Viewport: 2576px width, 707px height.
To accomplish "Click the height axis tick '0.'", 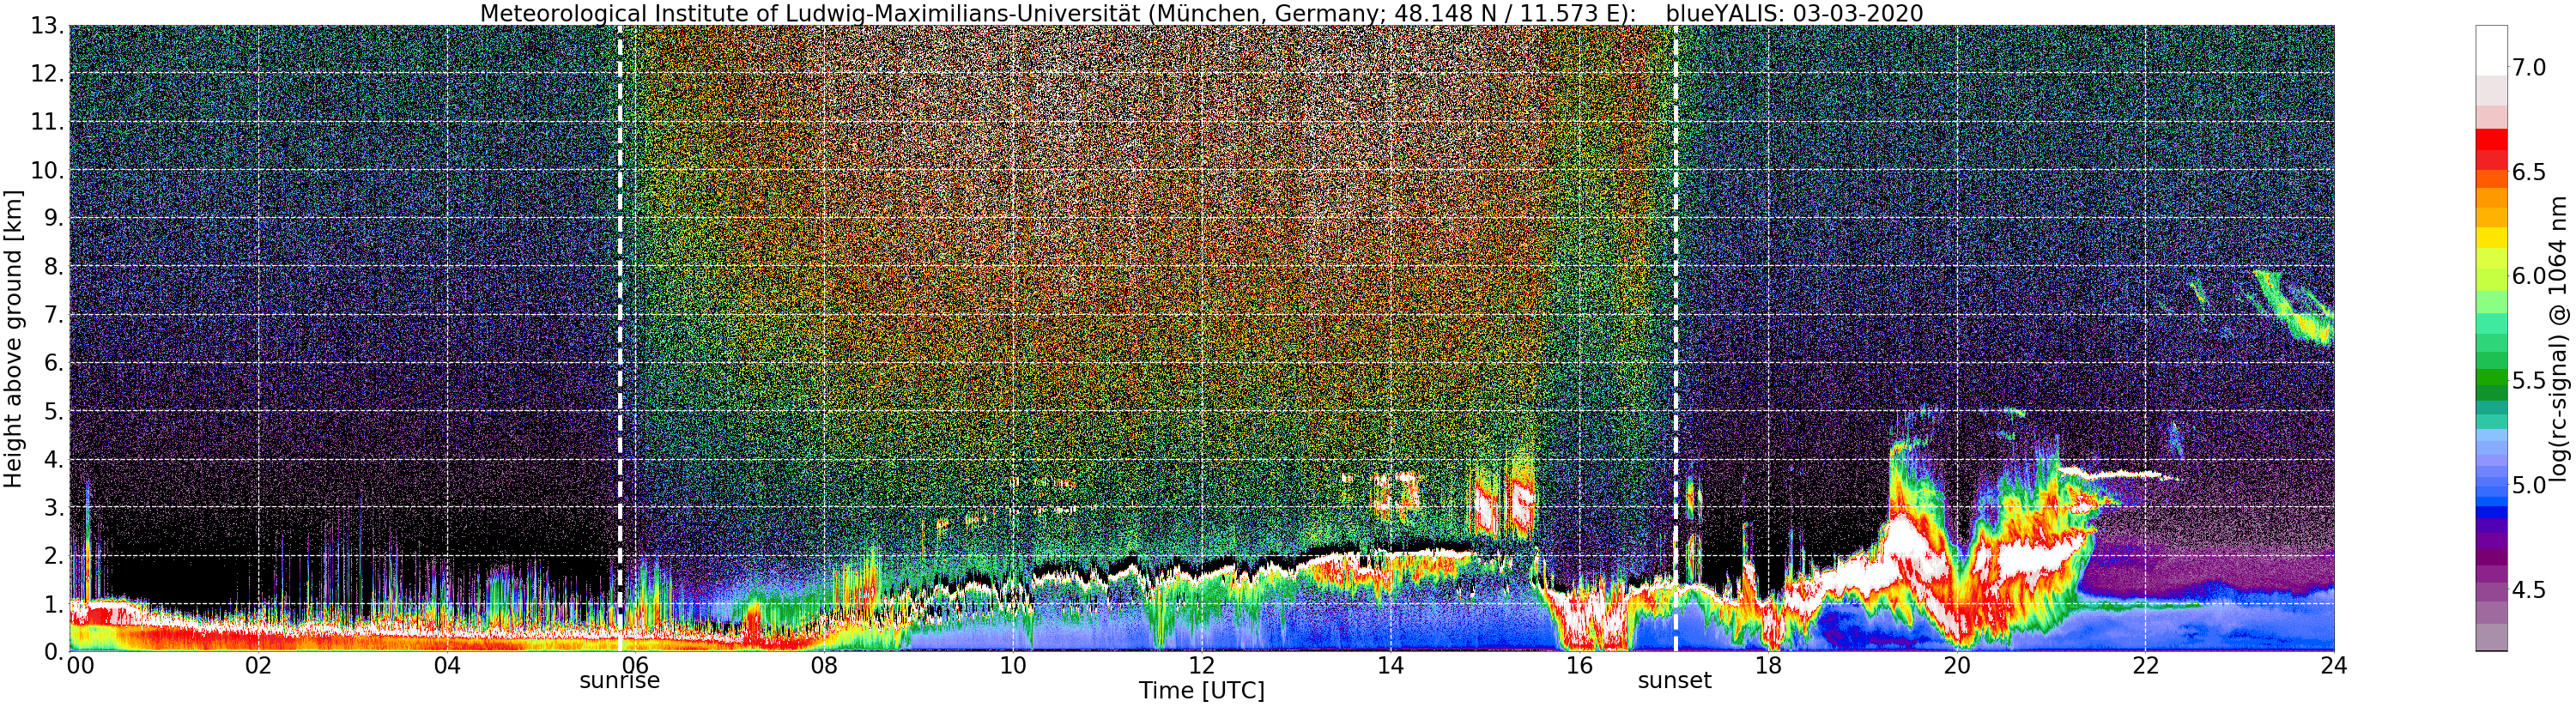I will (x=53, y=651).
